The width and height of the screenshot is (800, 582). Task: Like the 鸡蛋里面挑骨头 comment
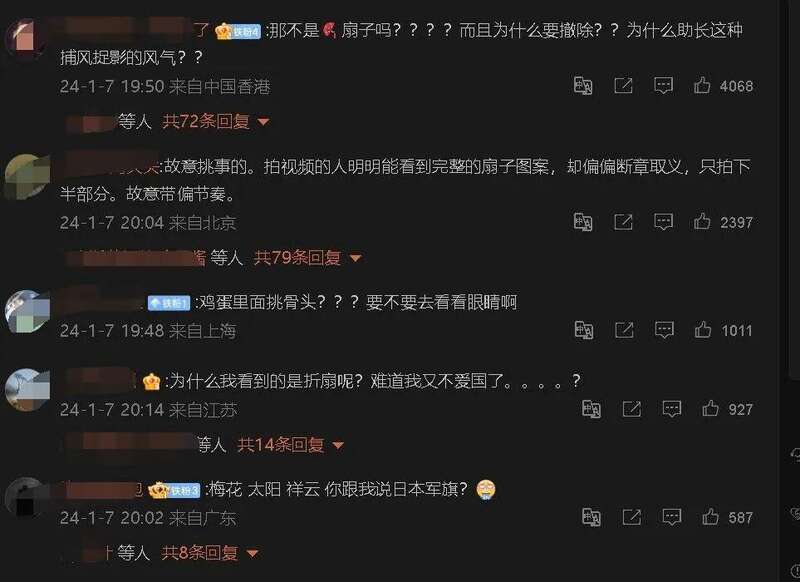pos(703,330)
